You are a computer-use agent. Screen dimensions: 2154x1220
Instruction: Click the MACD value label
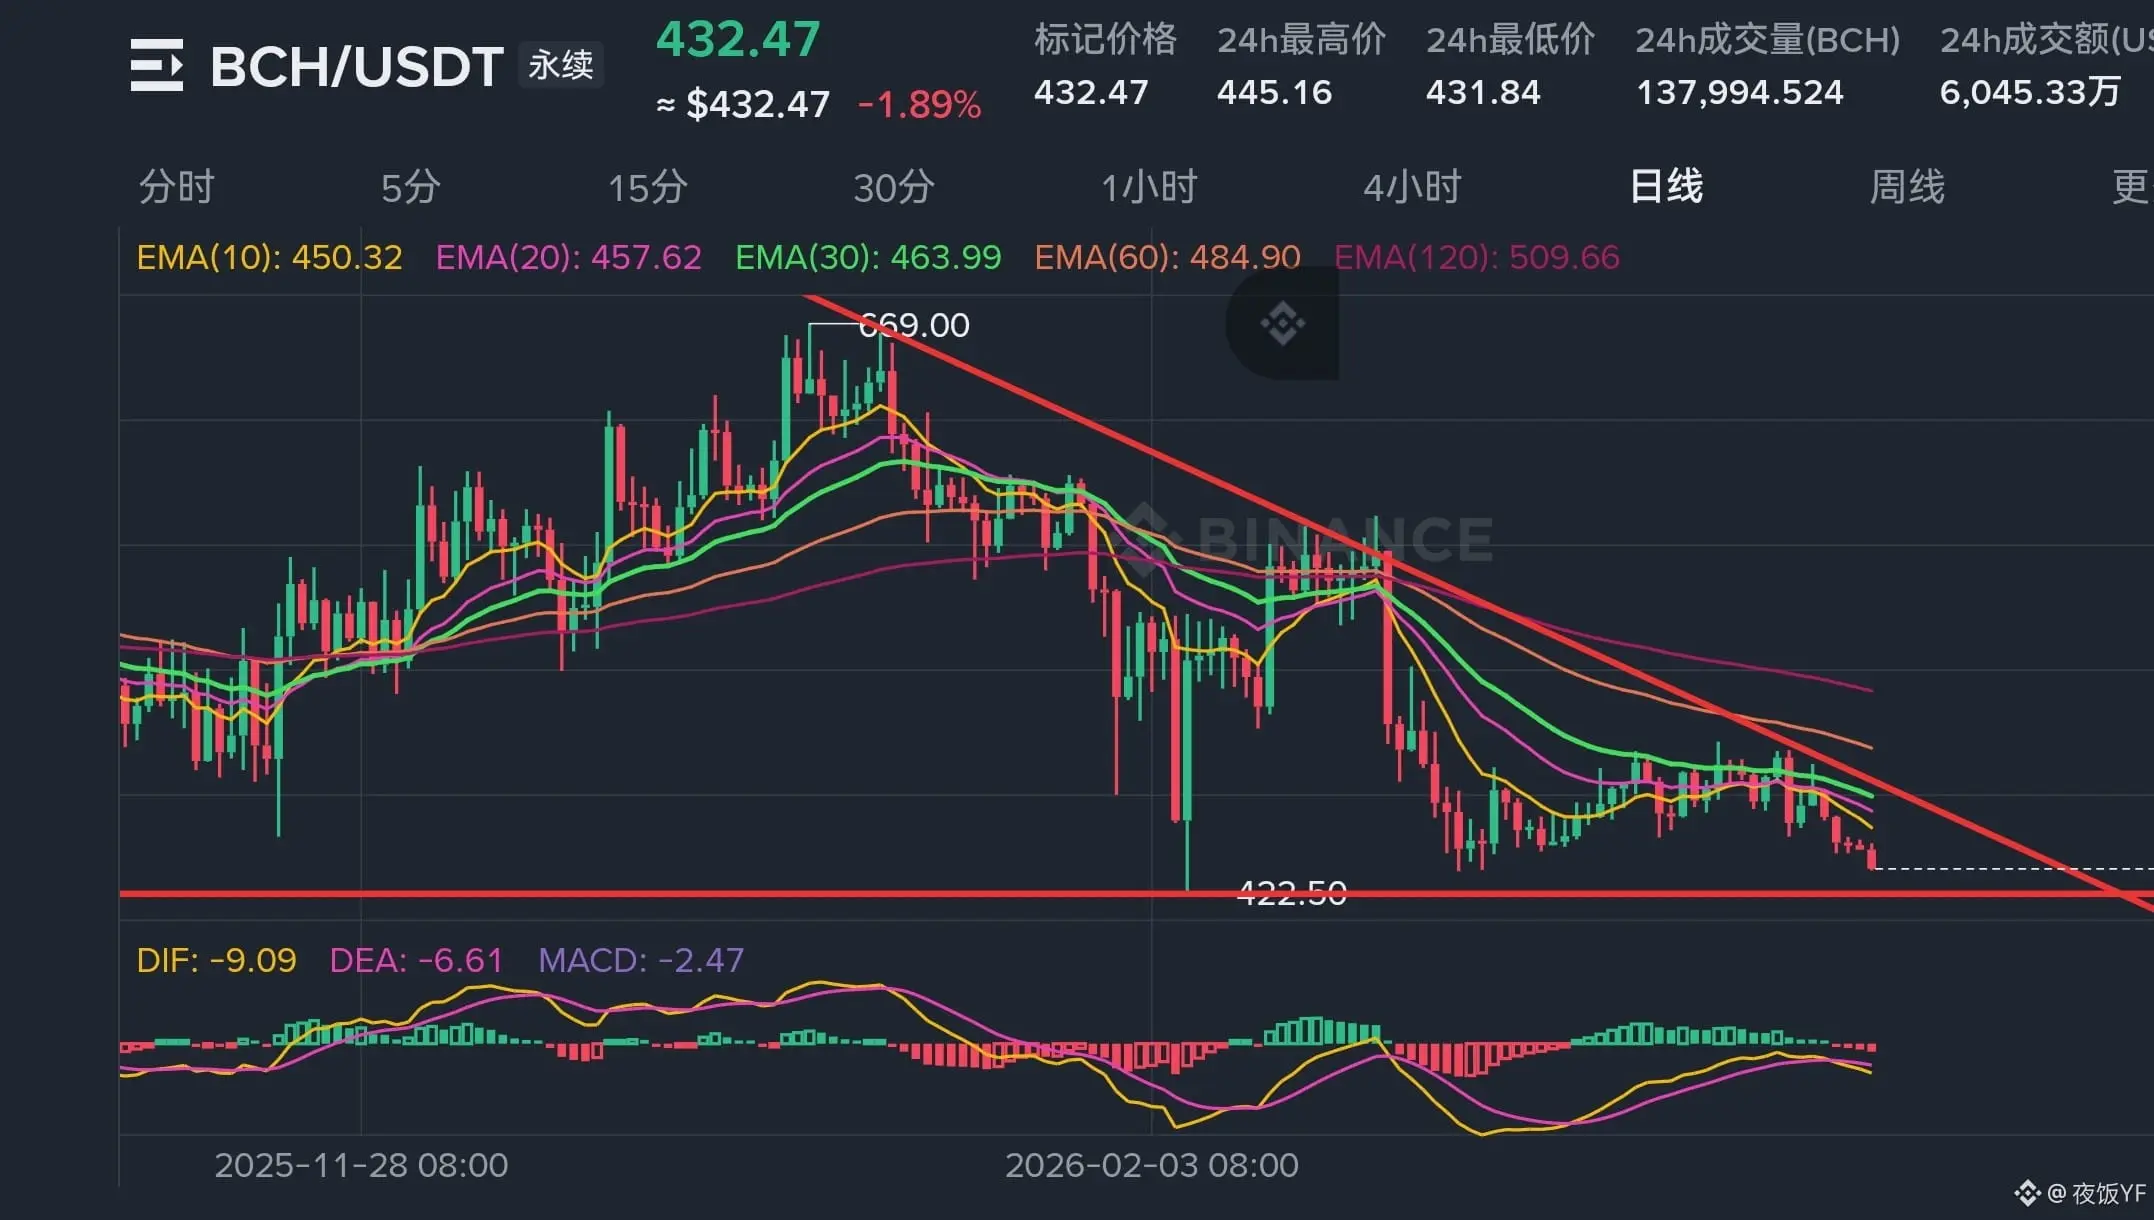point(641,960)
